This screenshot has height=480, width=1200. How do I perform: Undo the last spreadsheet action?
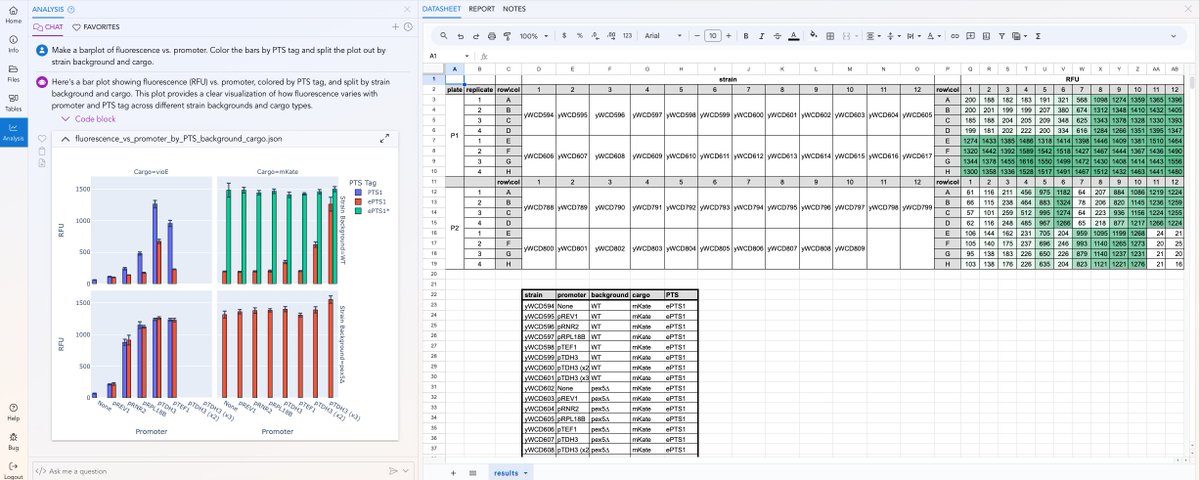[460, 36]
